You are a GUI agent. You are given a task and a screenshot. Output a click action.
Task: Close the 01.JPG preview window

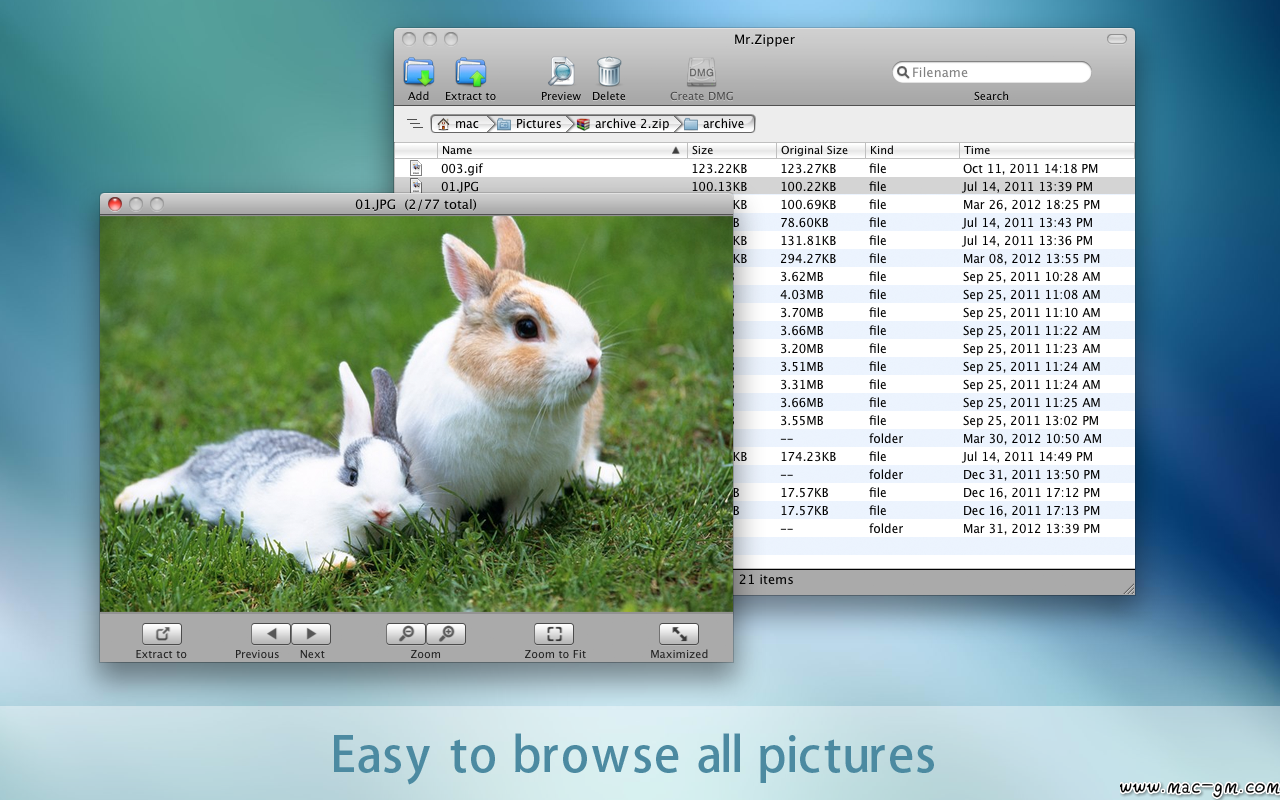click(115, 204)
